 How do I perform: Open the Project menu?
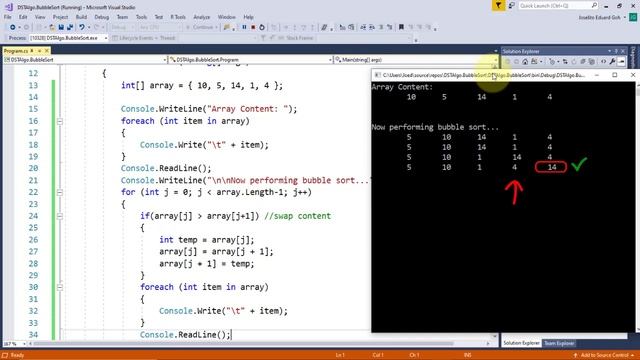(x=60, y=17)
